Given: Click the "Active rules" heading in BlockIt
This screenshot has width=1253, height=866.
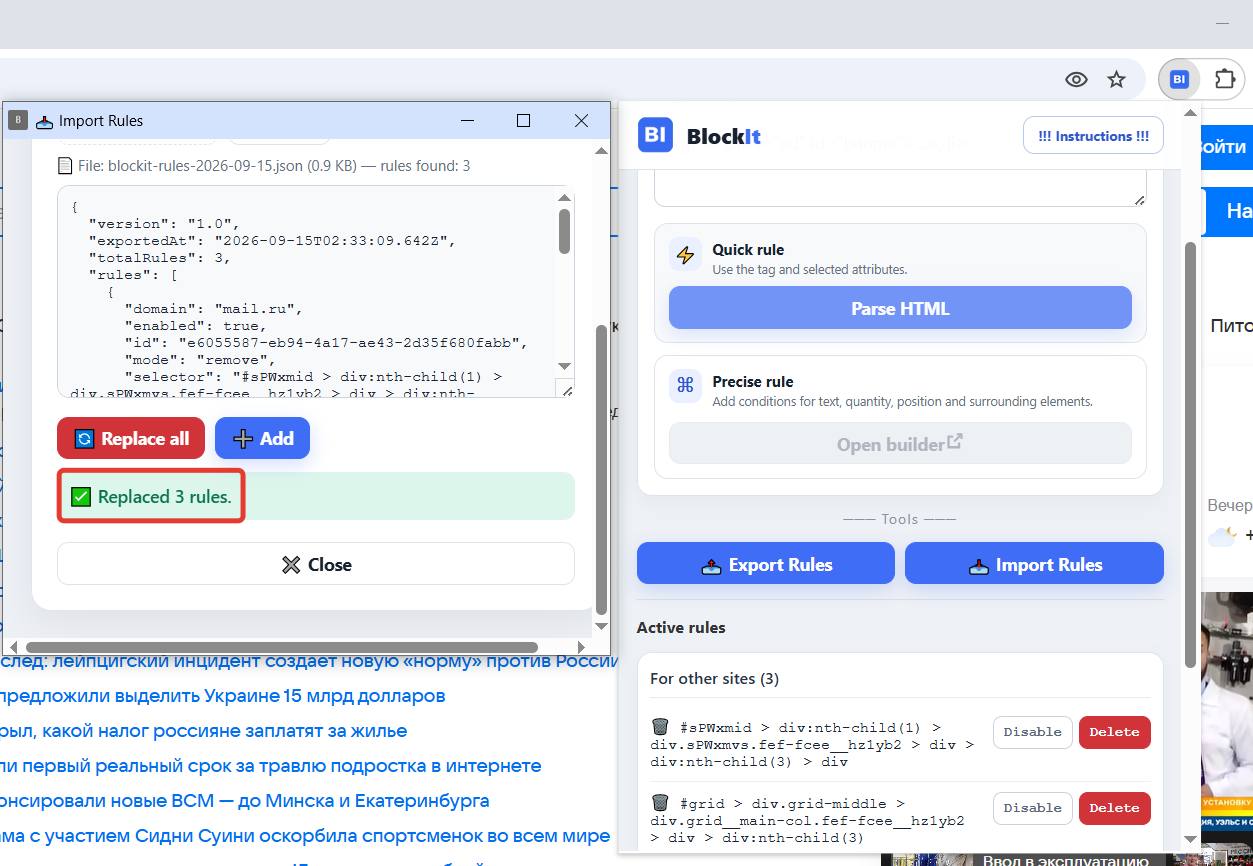Looking at the screenshot, I should click(x=681, y=627).
